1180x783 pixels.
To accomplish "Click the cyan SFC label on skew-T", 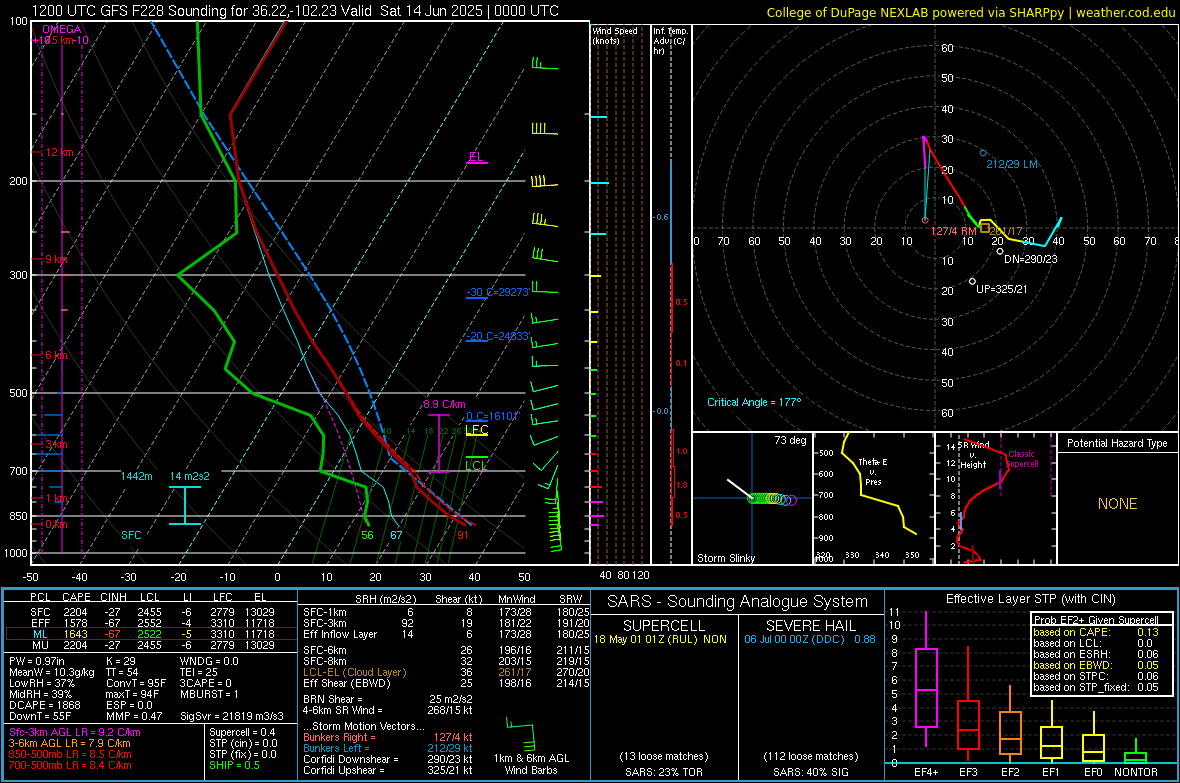I will coord(131,535).
